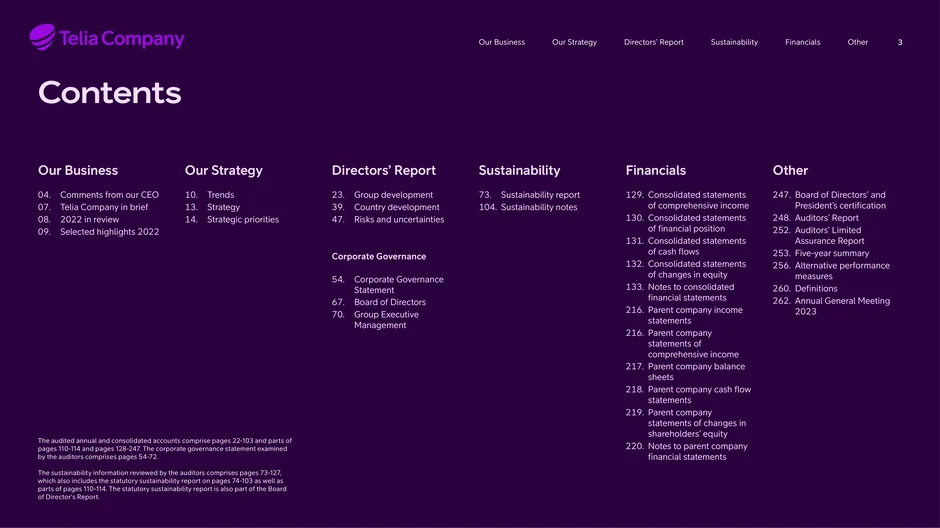Screen dimensions: 940x528
Task: Open Risks and uncertainties entry
Action: 388,219
